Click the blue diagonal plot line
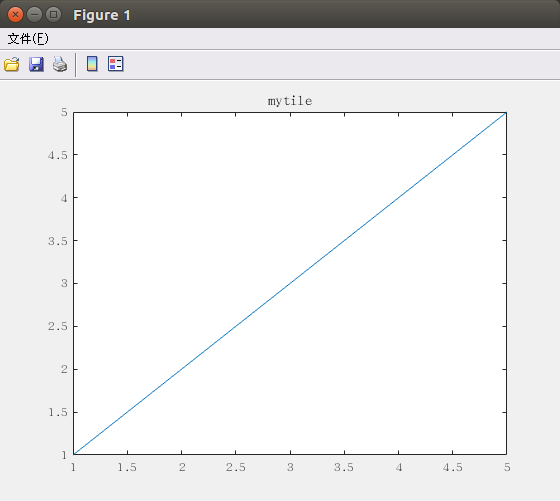This screenshot has height=501, width=560. click(x=290, y=284)
